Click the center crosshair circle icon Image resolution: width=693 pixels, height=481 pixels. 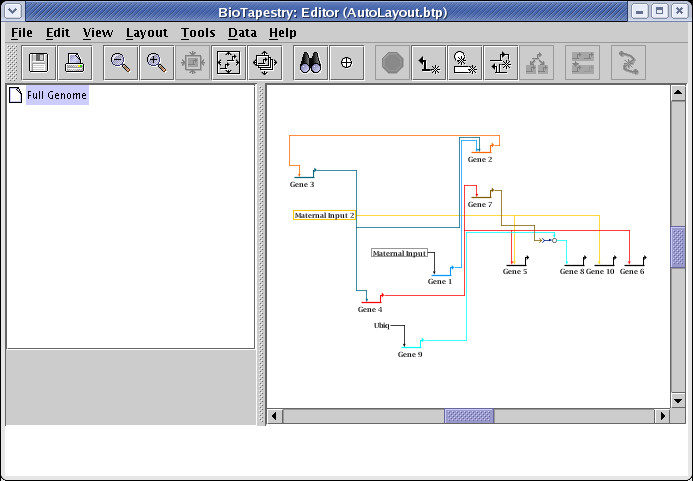tap(347, 63)
